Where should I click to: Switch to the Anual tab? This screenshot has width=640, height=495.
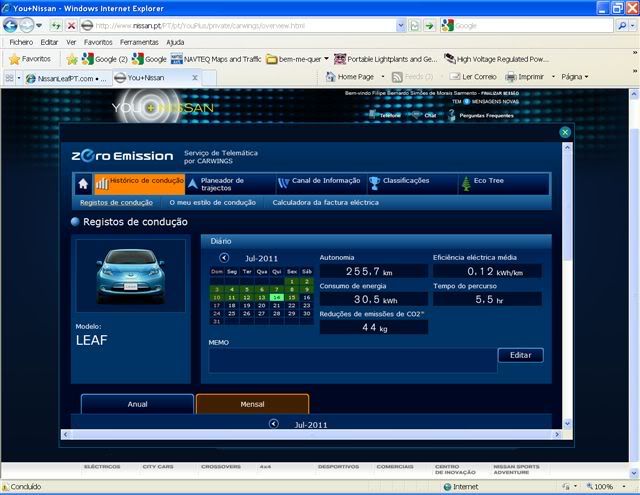coord(137,404)
